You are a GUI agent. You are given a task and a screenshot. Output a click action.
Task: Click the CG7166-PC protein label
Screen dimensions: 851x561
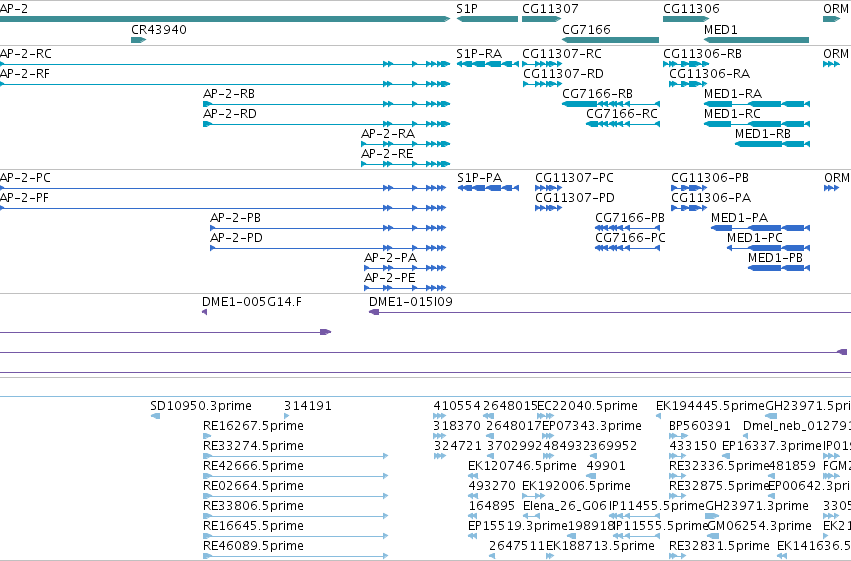[x=630, y=238]
